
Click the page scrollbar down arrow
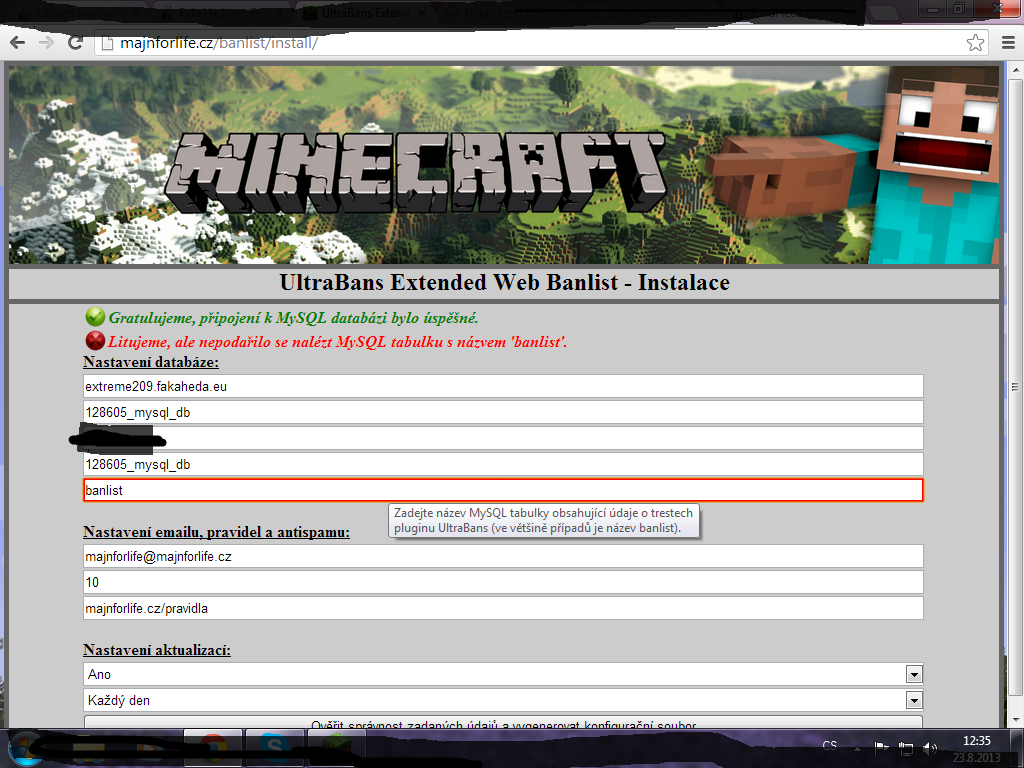coord(1016,719)
